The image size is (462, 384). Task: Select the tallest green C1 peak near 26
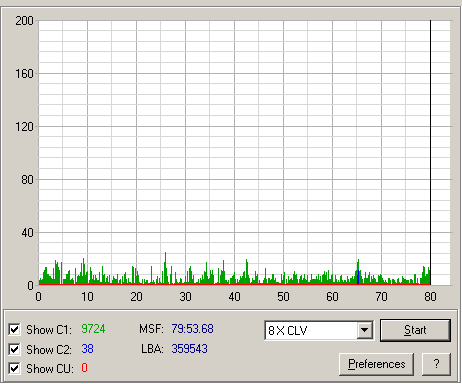[165, 268]
